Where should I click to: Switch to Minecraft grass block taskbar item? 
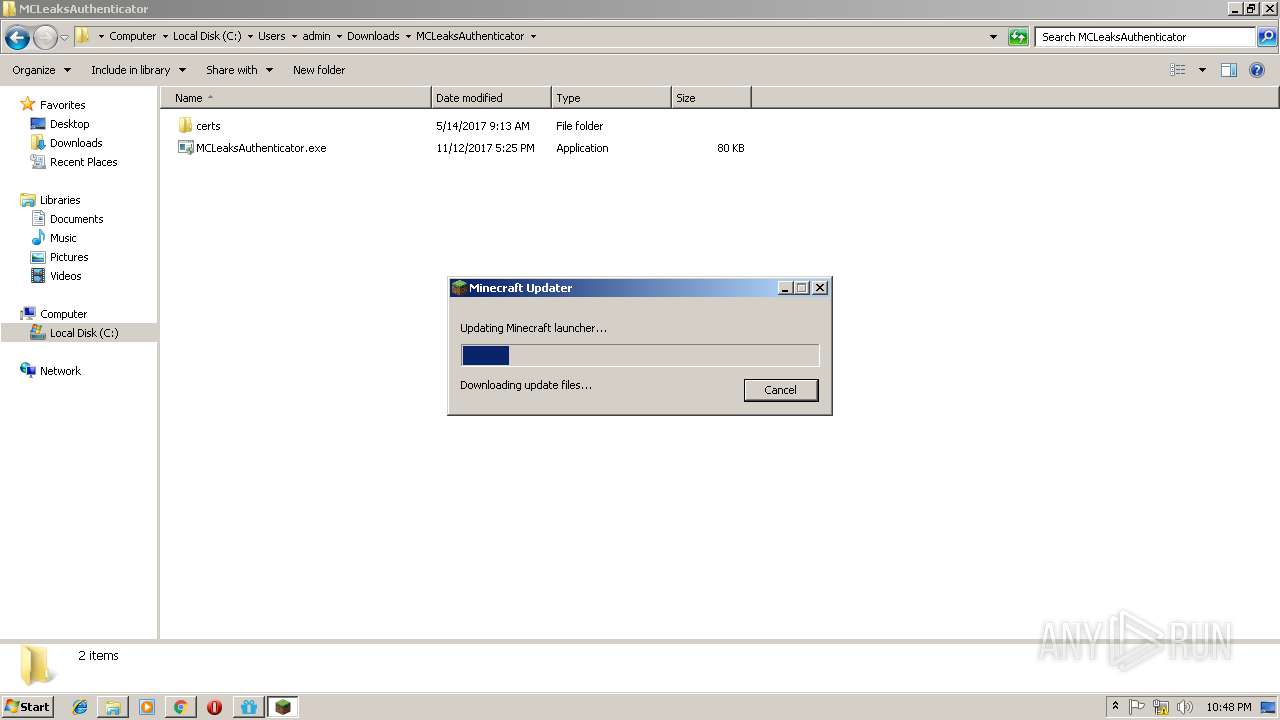pos(283,707)
